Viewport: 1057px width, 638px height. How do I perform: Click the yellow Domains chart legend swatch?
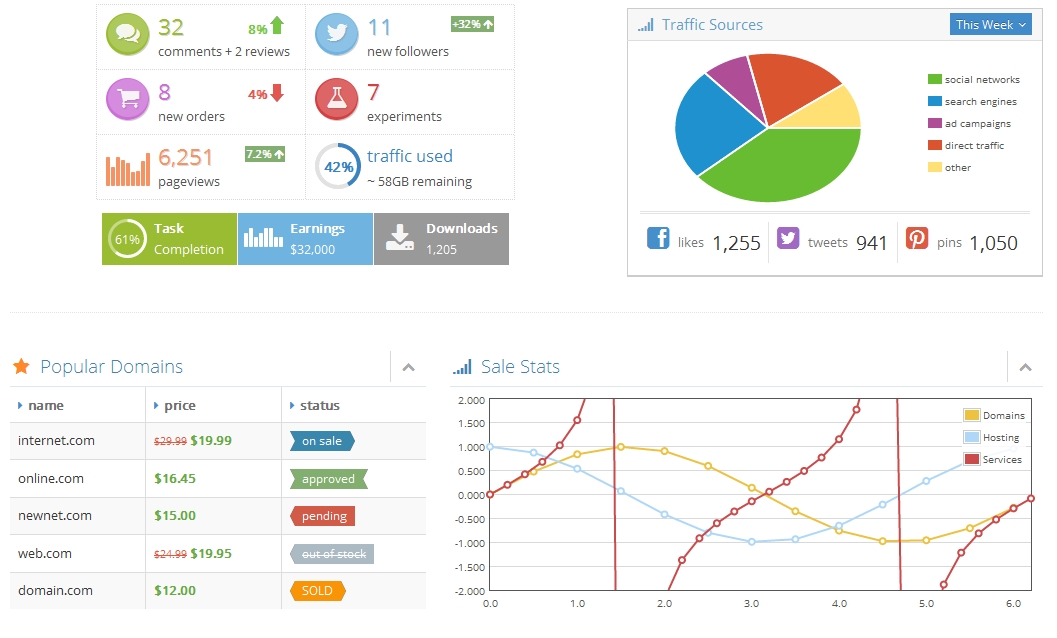pyautogui.click(x=971, y=415)
